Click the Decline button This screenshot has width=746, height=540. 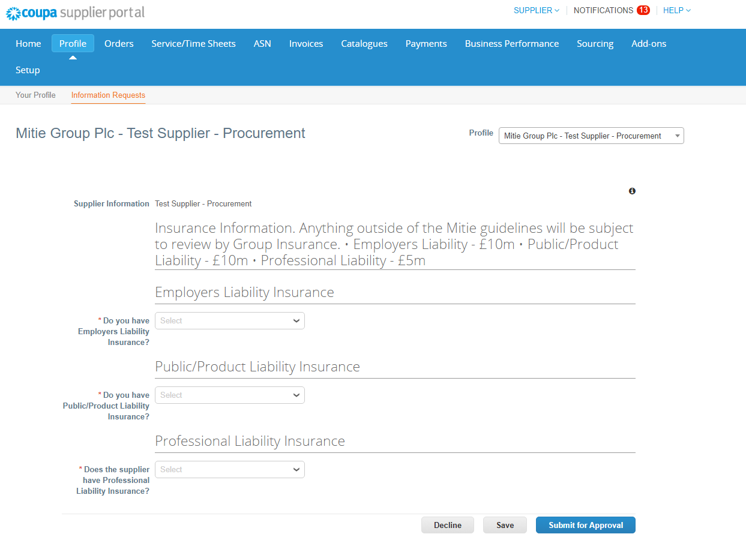(447, 525)
